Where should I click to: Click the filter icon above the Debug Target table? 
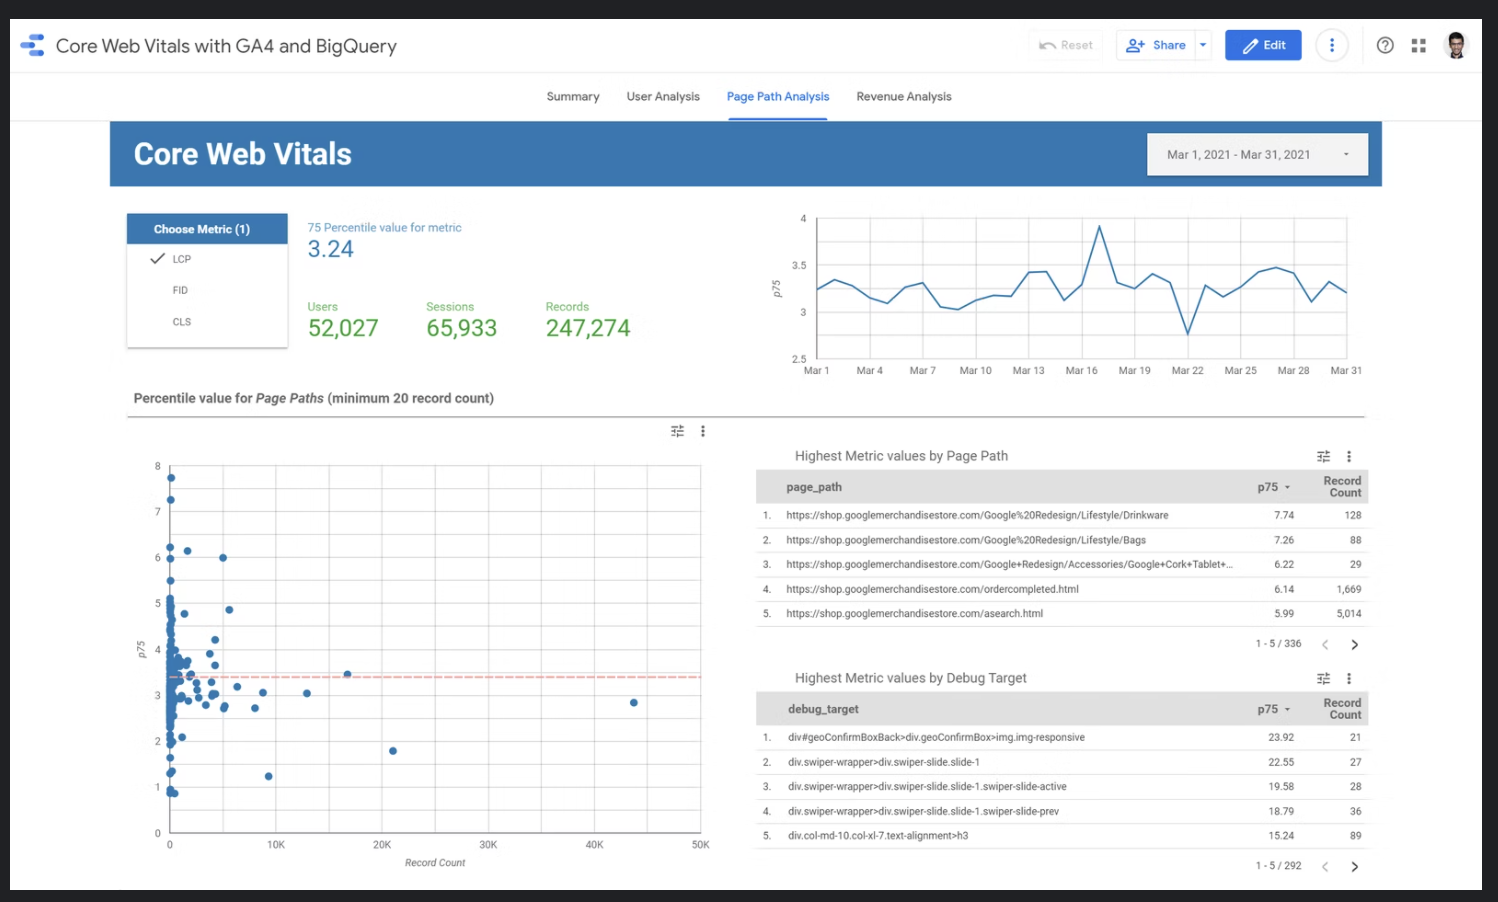(x=1322, y=678)
